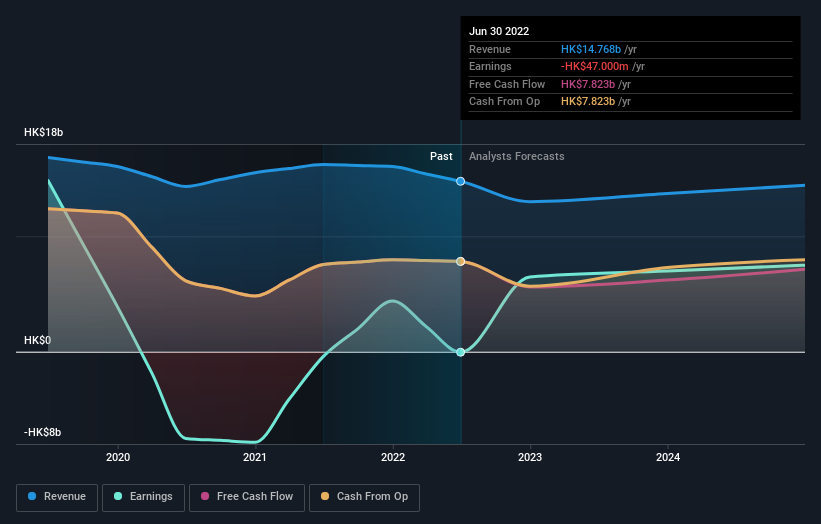Toggle the Free Cash Flow legend button
The width and height of the screenshot is (821, 524).
coord(247,497)
